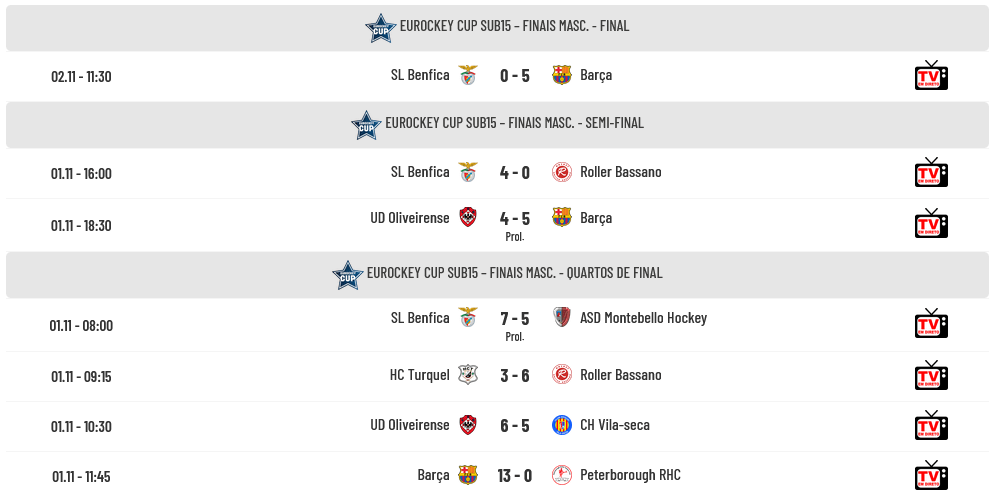Select the Eurockey Cup Sub15 Final header

(514, 26)
